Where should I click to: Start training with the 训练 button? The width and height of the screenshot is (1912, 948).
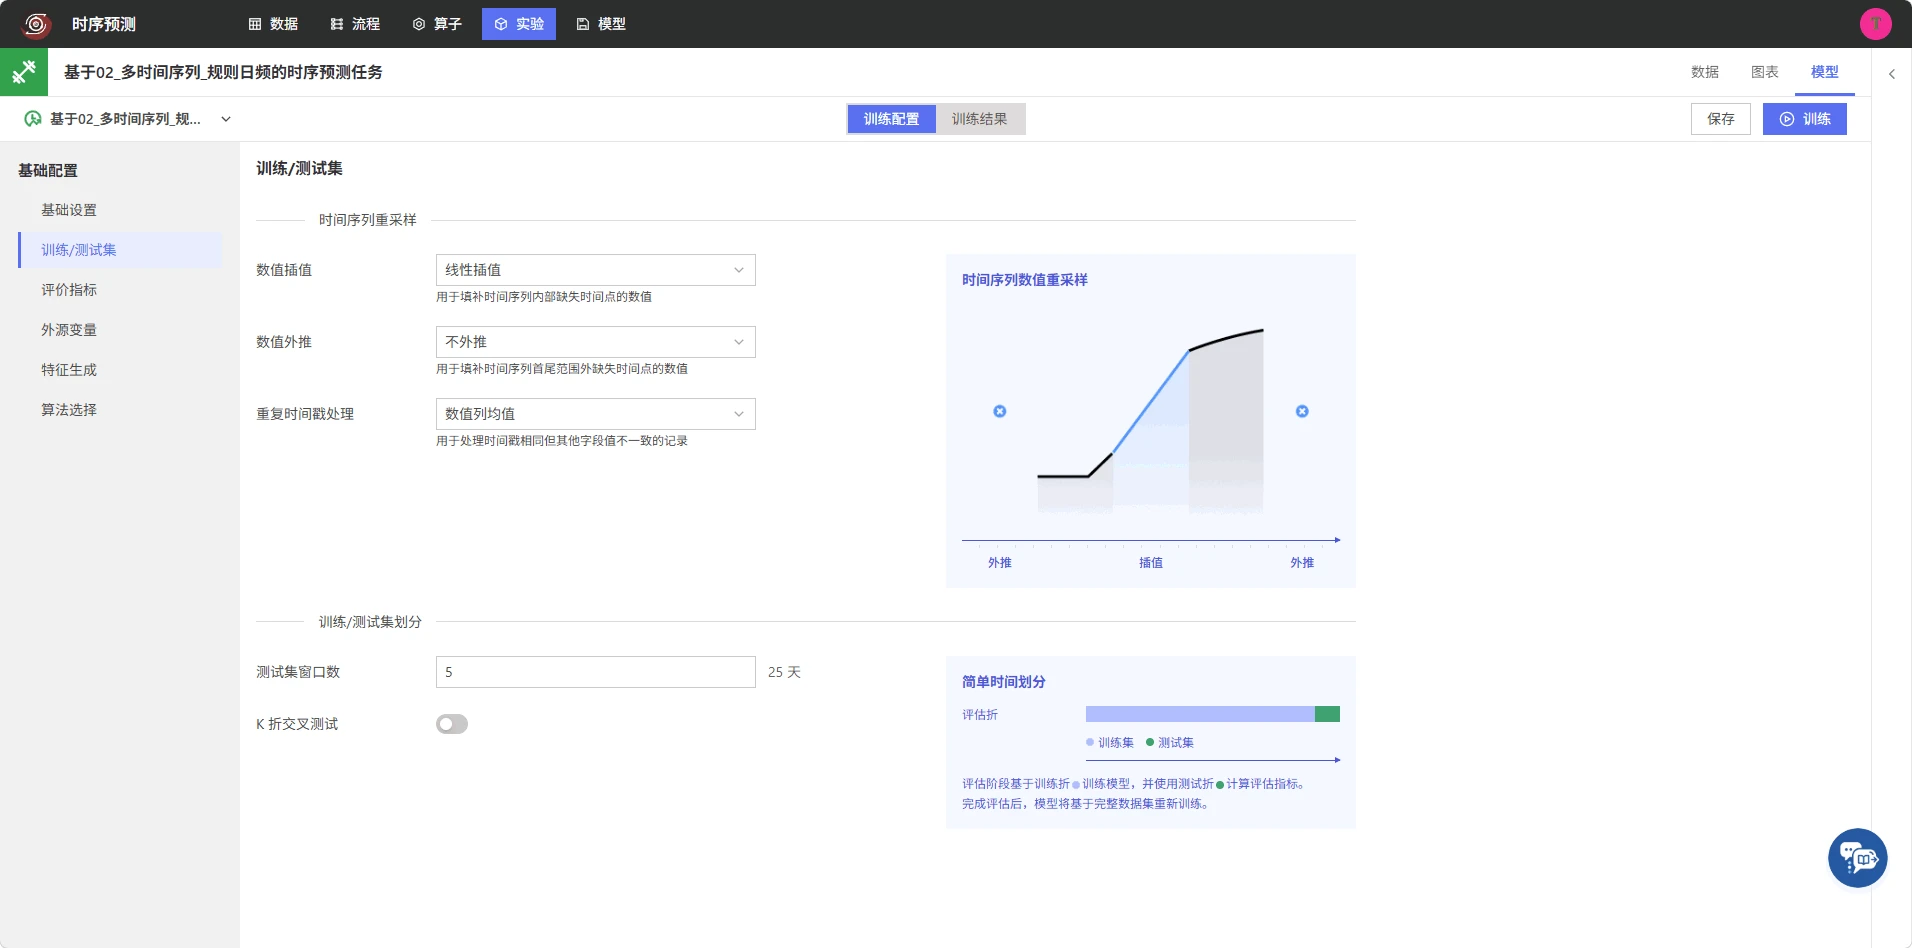point(1804,119)
